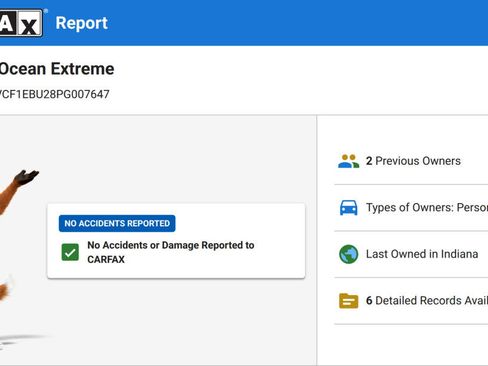Click the globe location icon

click(x=349, y=254)
